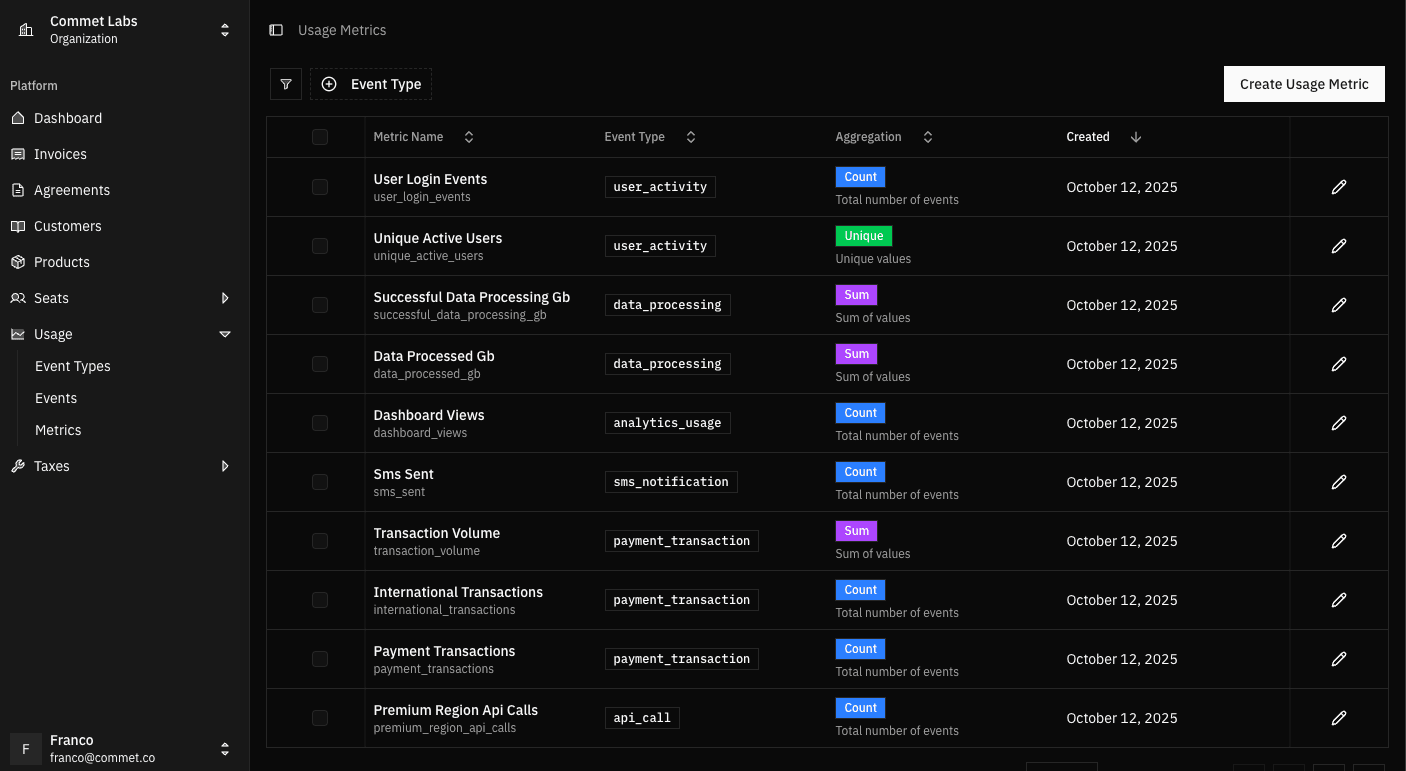Expand the Seats section in the sidebar
This screenshot has height=771, width=1406.
point(225,298)
